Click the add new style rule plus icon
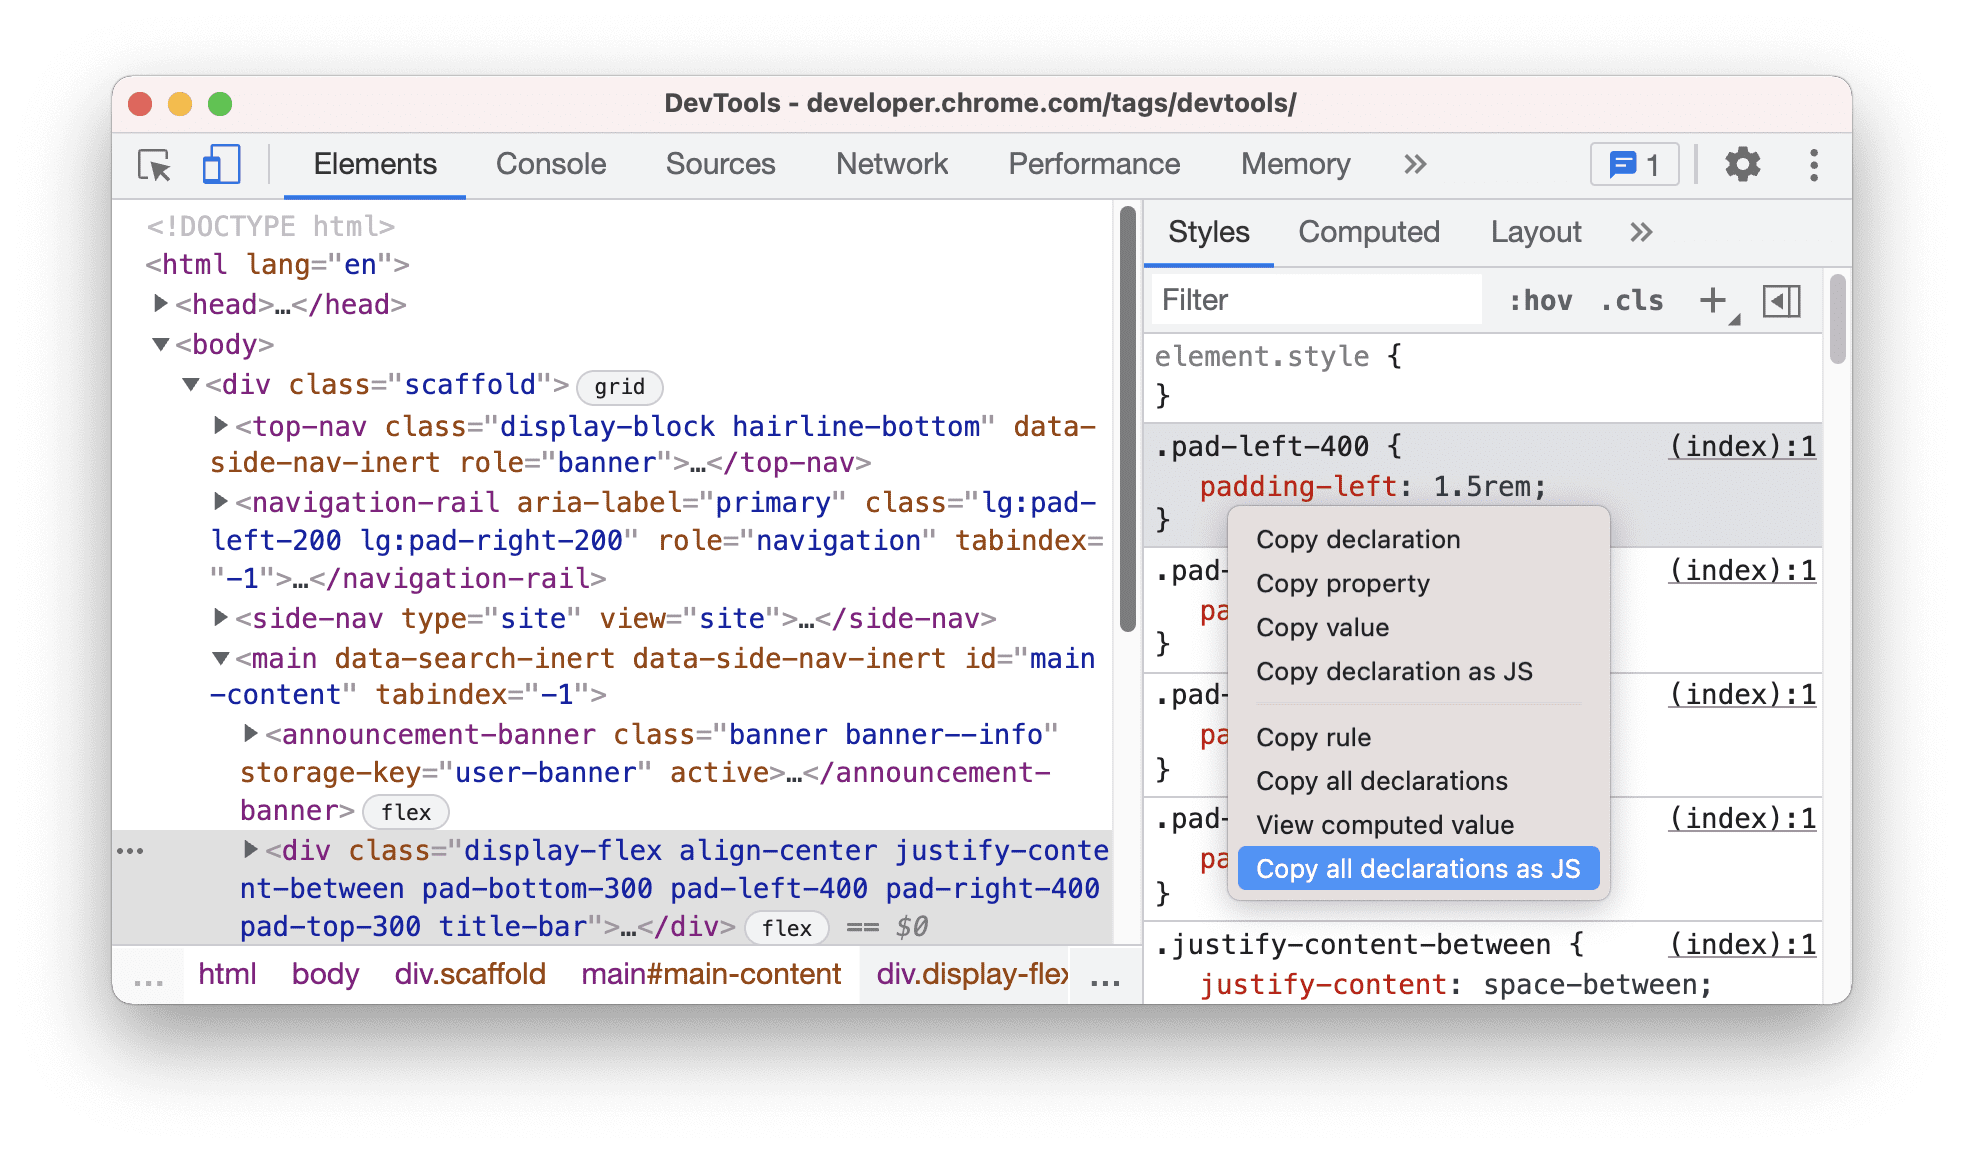The image size is (1964, 1152). coord(1718,300)
